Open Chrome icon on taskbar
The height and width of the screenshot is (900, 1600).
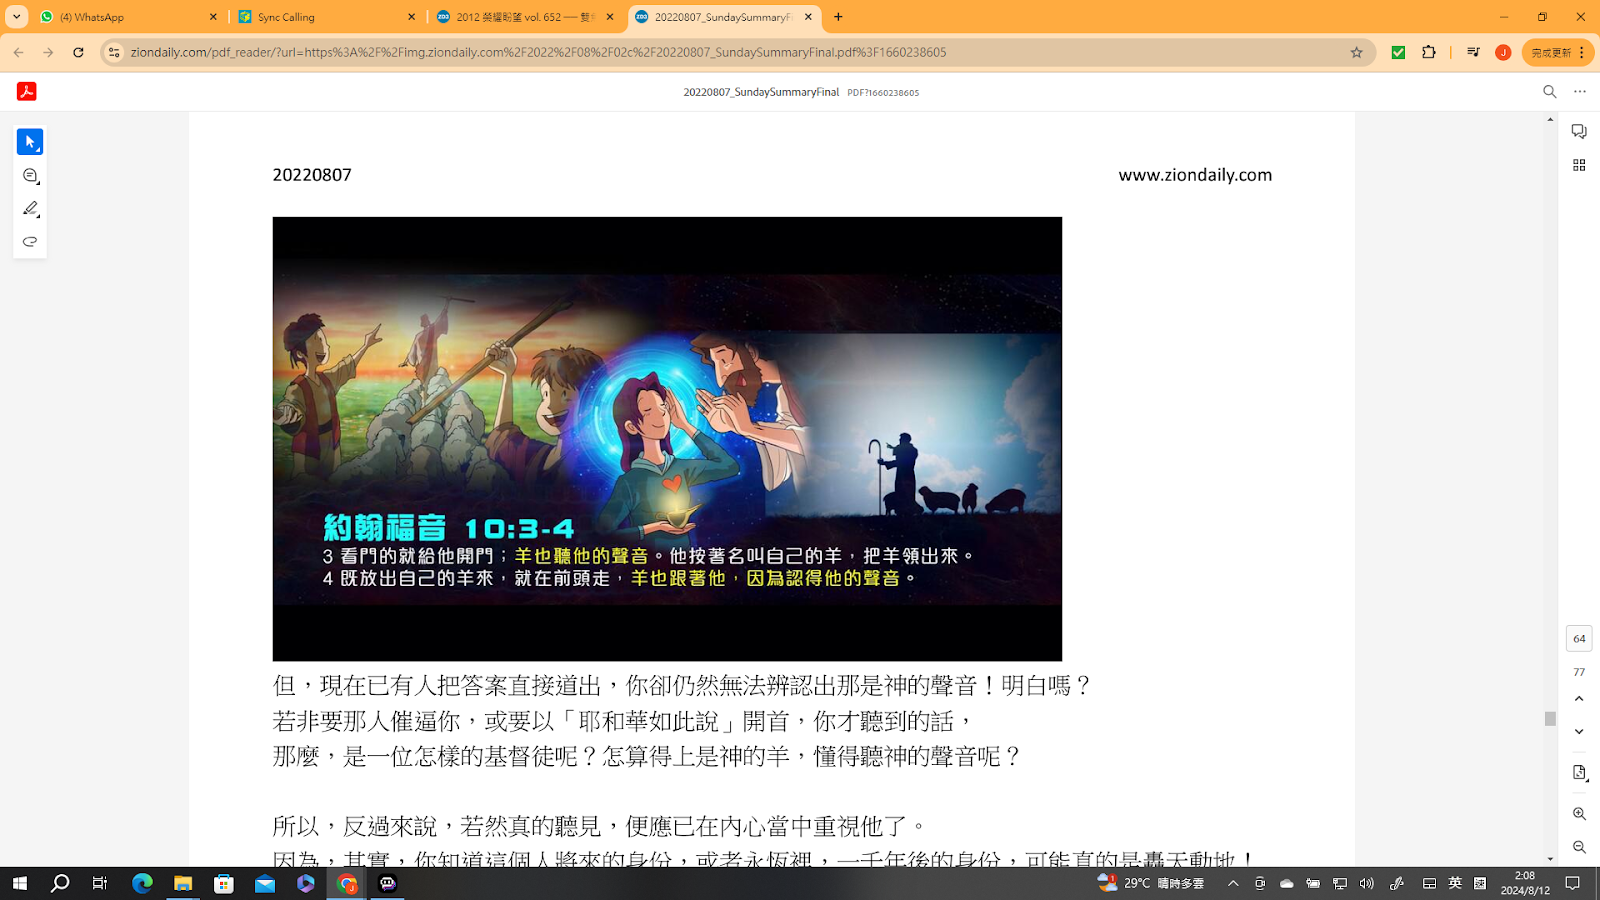pyautogui.click(x=347, y=883)
